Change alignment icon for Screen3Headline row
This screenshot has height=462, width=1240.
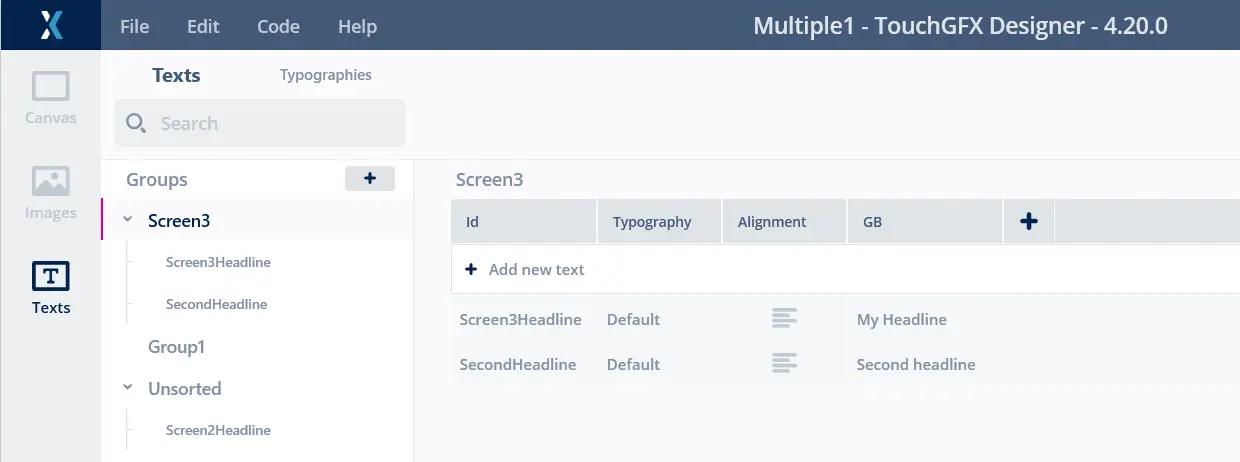[784, 320]
